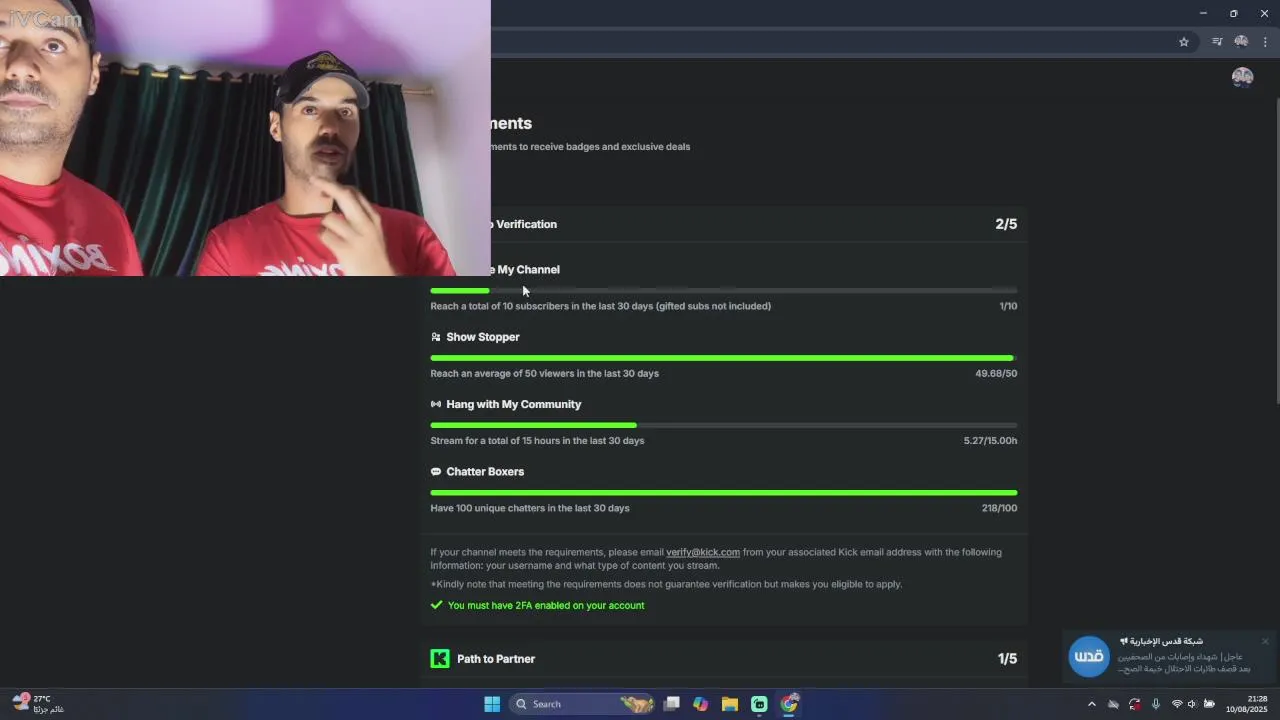Click the Kick logo beside Path to Partner
Image resolution: width=1280 pixels, height=720 pixels.
440,659
